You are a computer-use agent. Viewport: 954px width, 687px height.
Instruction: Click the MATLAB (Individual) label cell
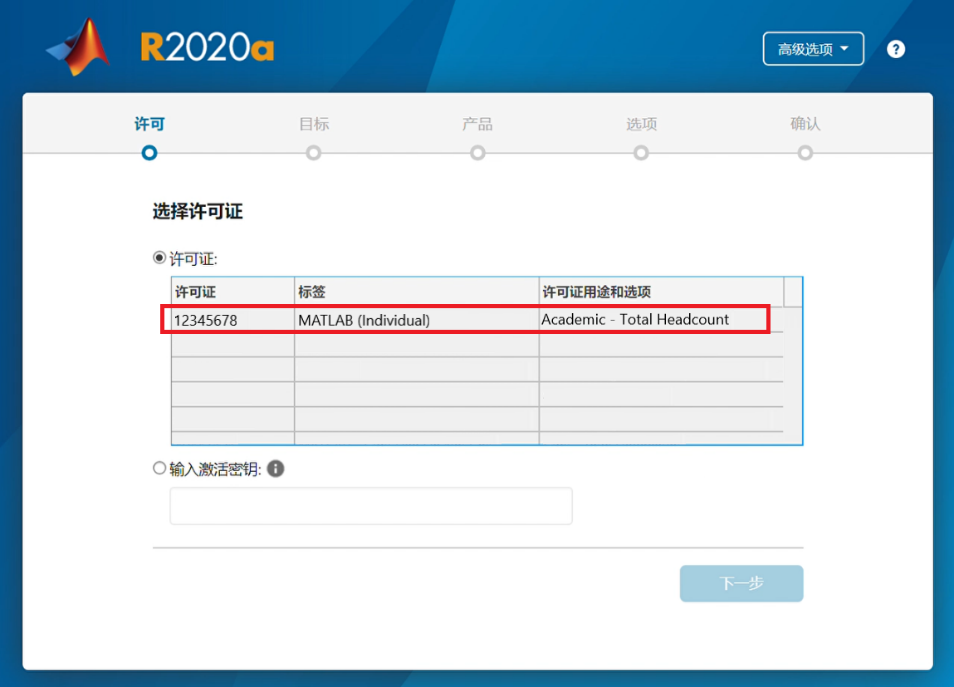point(417,320)
